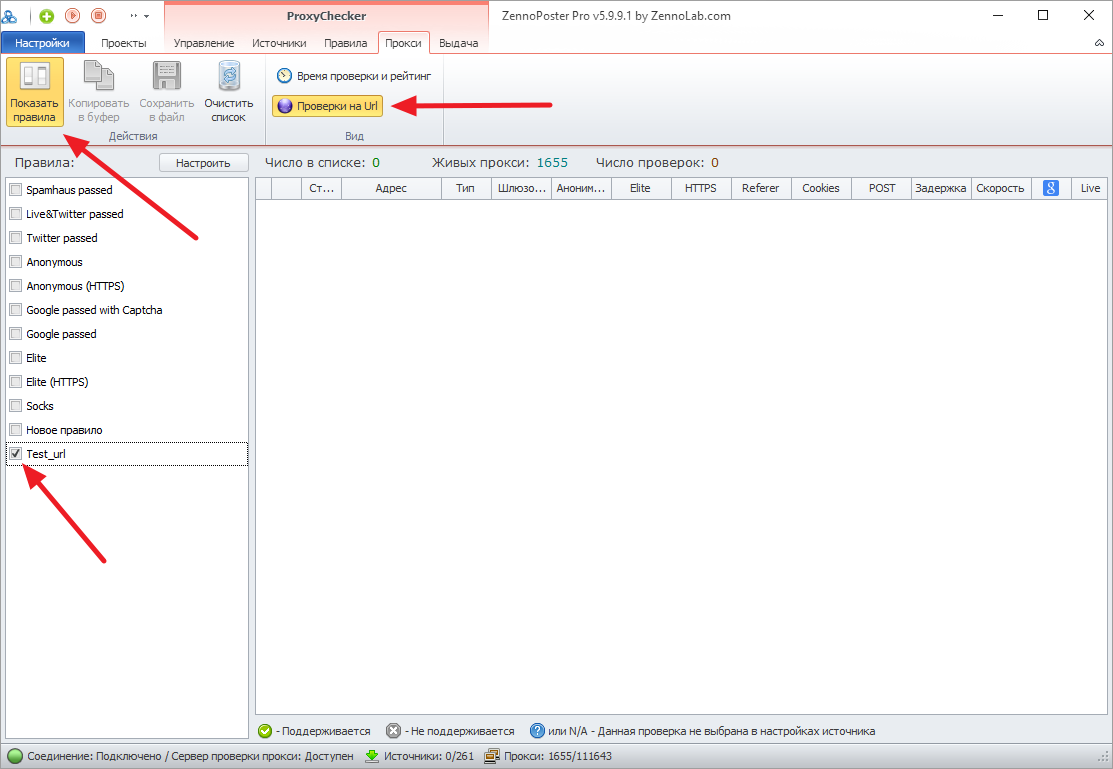Viewport: 1113px width, 769px height.
Task: Click the Аноним... column header
Action: [x=581, y=188]
